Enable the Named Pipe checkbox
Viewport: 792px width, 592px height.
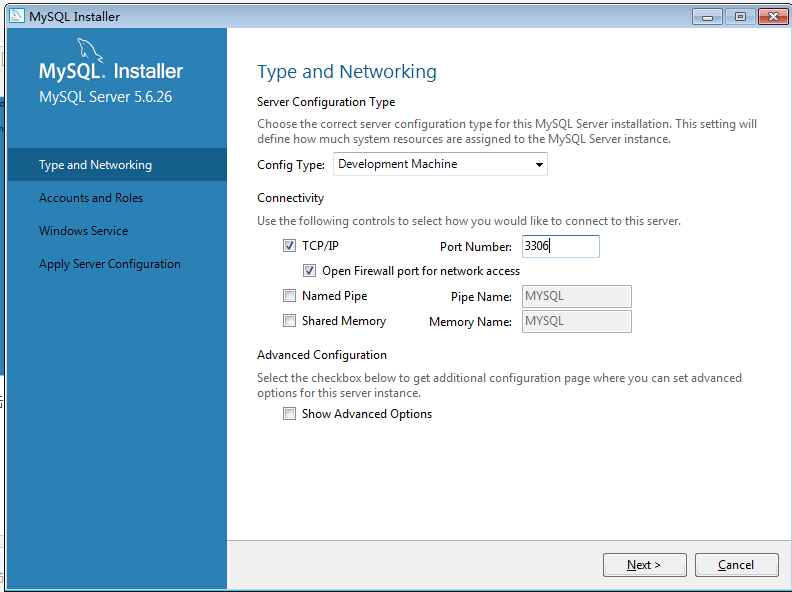point(289,295)
